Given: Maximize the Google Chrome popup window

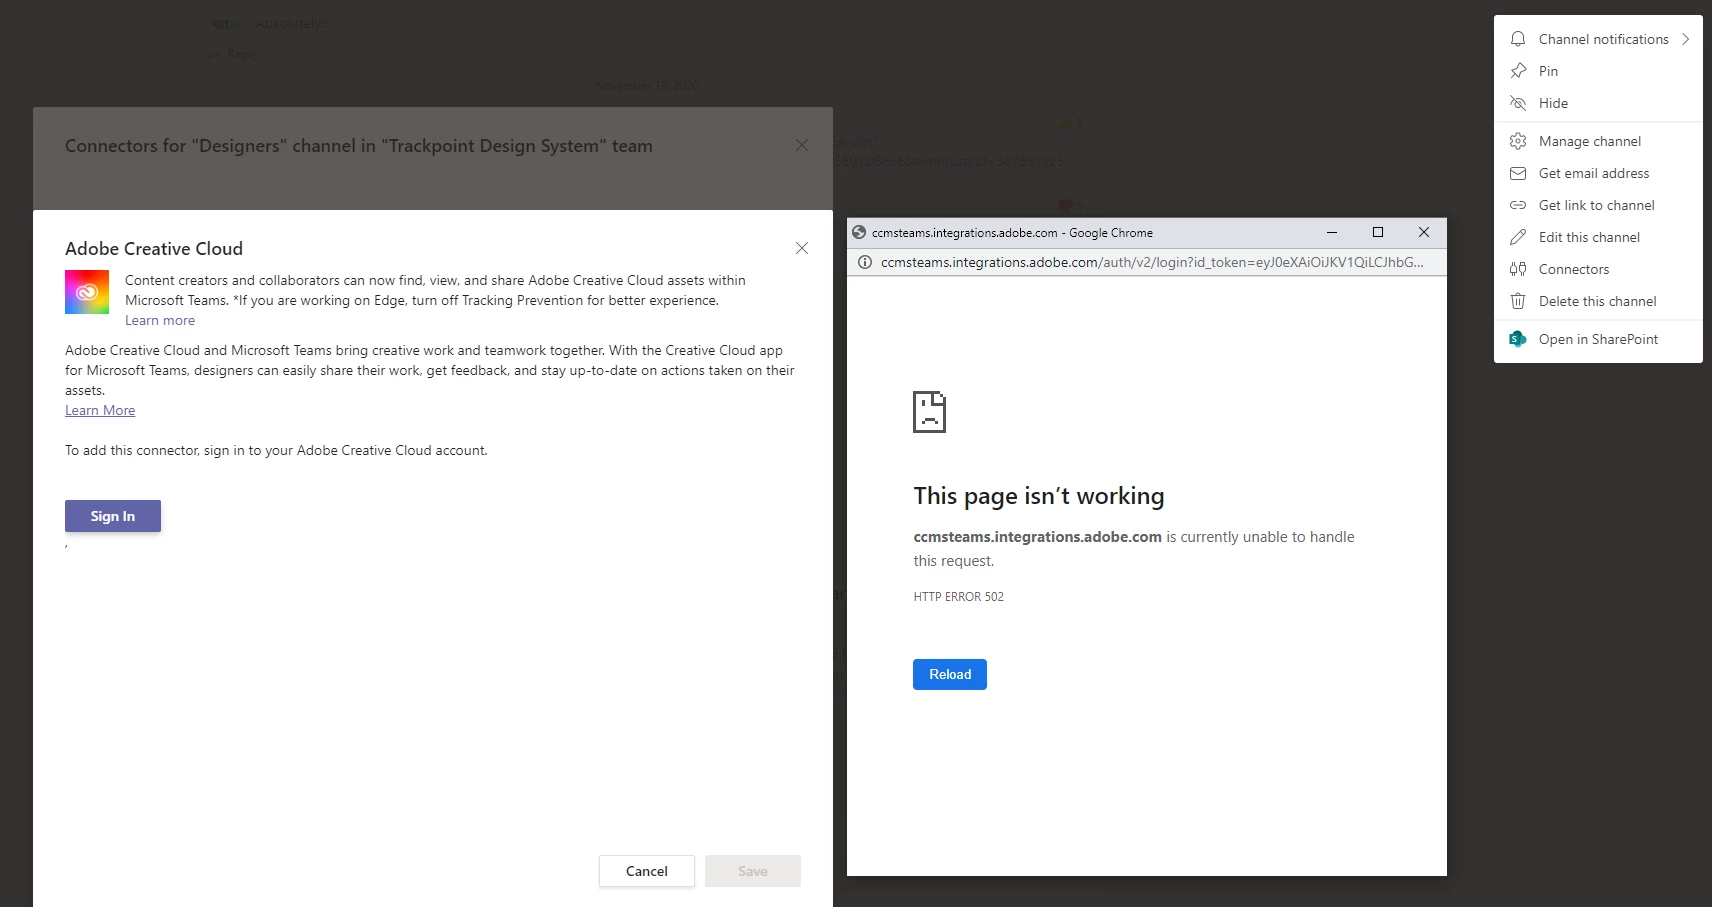Looking at the screenshot, I should pyautogui.click(x=1378, y=232).
